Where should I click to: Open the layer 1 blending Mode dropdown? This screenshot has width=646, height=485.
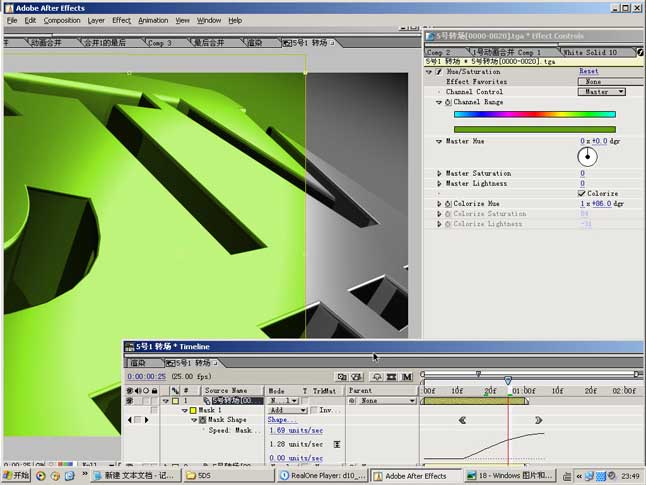coord(283,401)
